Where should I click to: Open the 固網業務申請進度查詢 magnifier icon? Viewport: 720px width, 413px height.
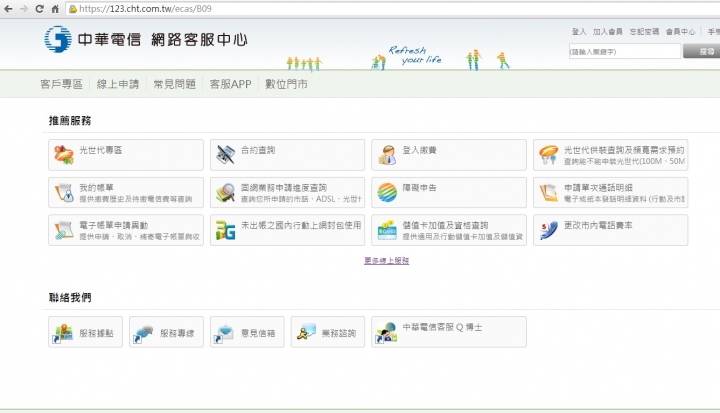(225, 192)
